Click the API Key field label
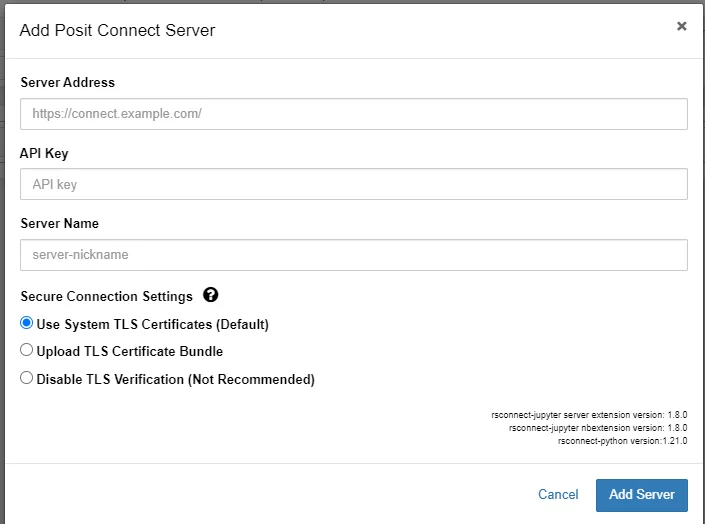 point(44,153)
